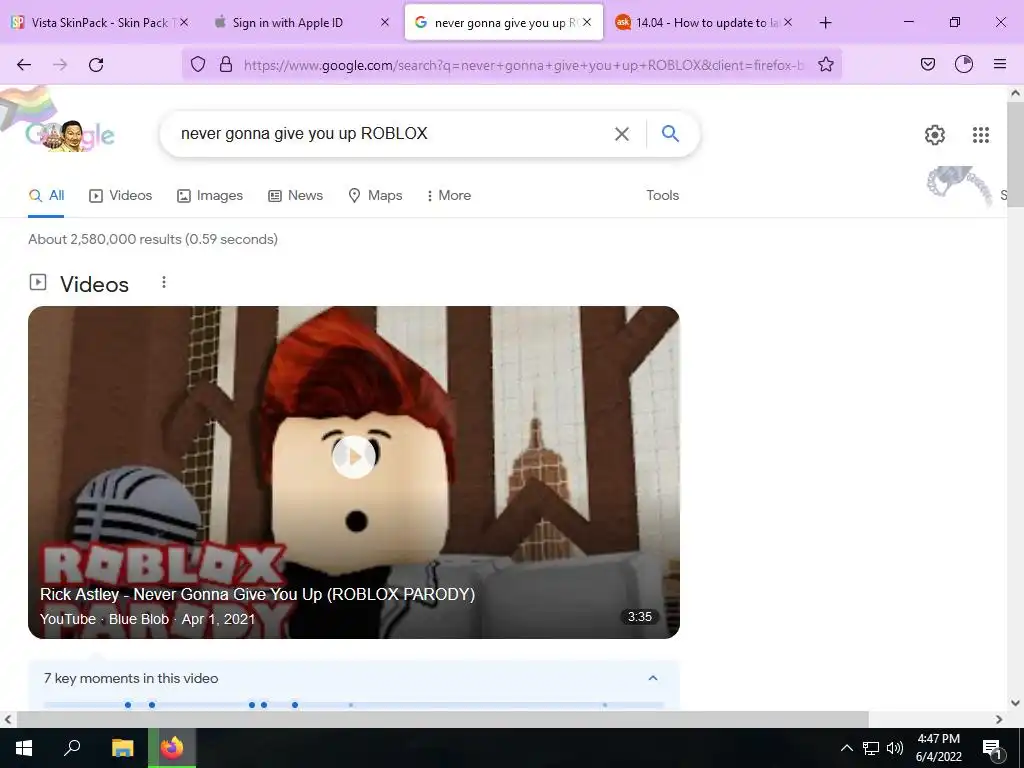Click the blue magnifier search button
Screen dimensions: 1024x768
pyautogui.click(x=670, y=133)
